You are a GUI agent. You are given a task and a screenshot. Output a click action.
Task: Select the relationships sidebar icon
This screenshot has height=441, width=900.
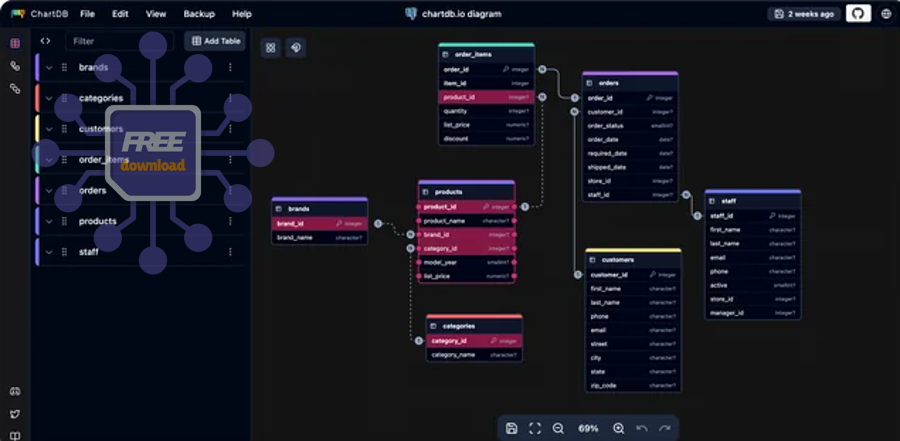coord(15,66)
